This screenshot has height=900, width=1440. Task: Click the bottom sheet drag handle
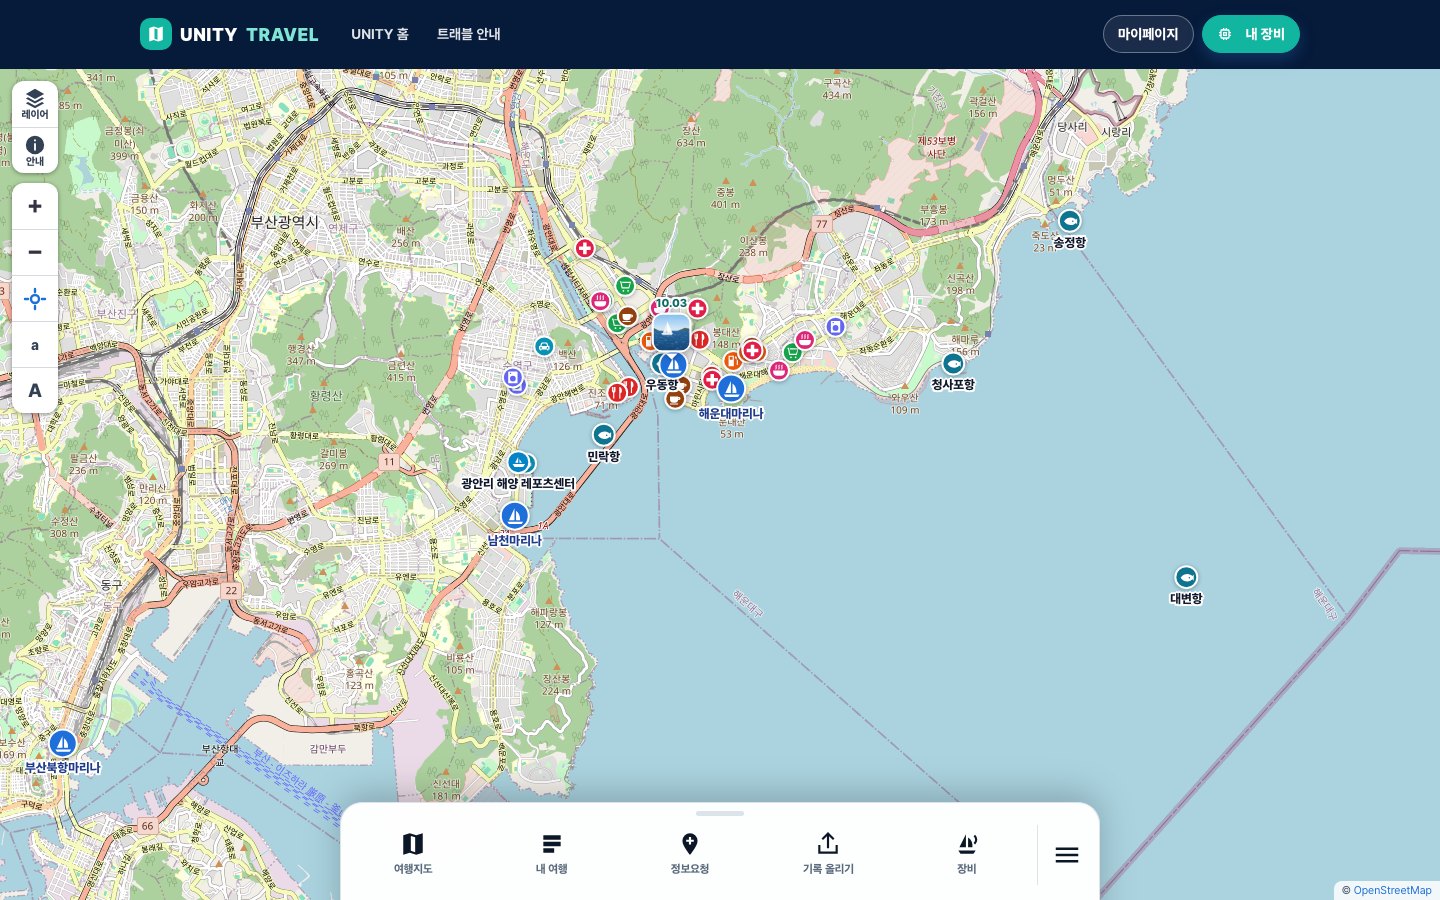[720, 813]
